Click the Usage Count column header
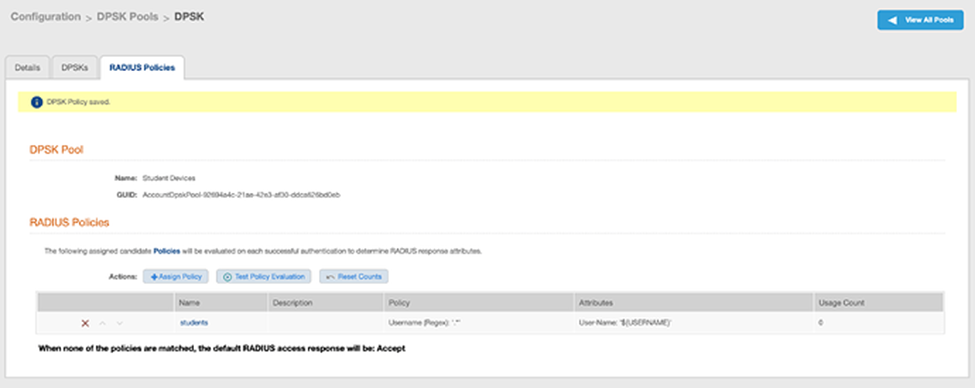Screen dimensions: 975x388 (x=879, y=303)
